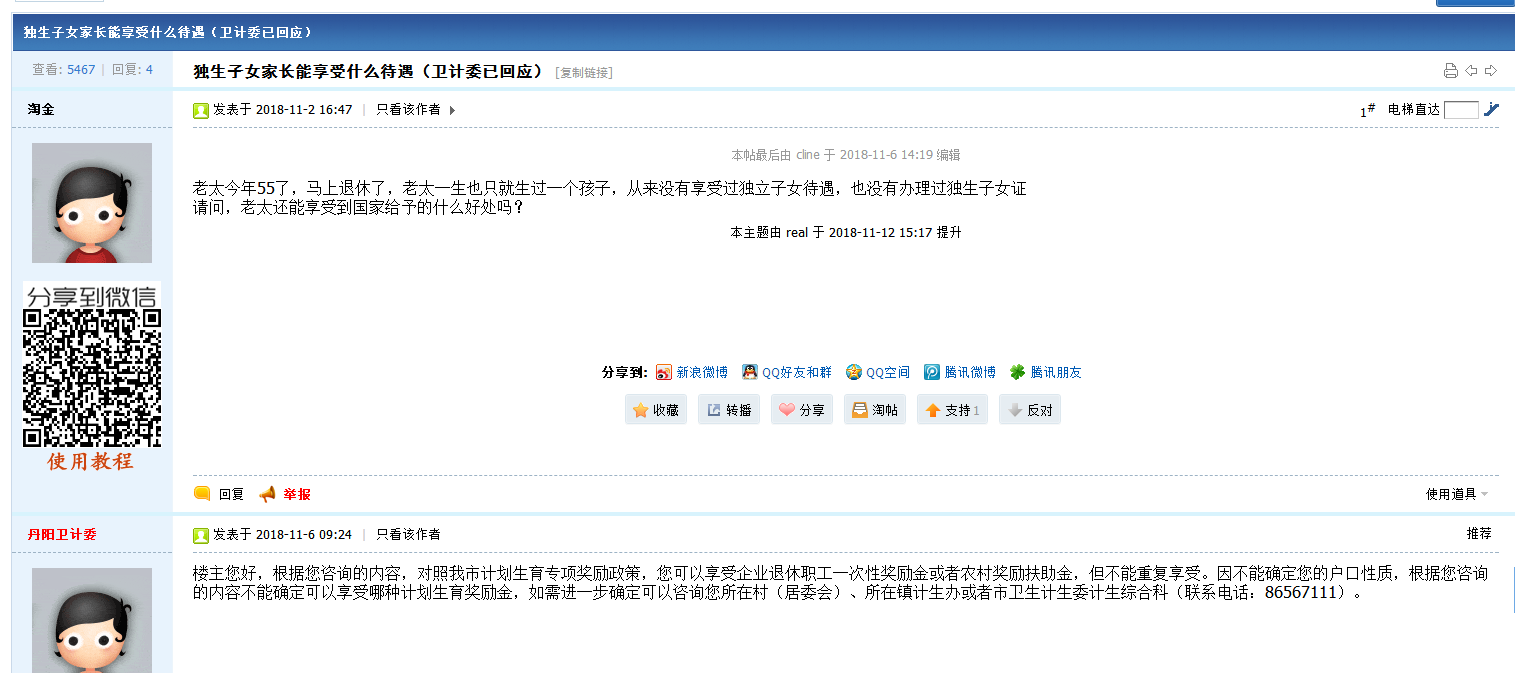Click 丹阳卫计委's avatar image

pos(92,620)
